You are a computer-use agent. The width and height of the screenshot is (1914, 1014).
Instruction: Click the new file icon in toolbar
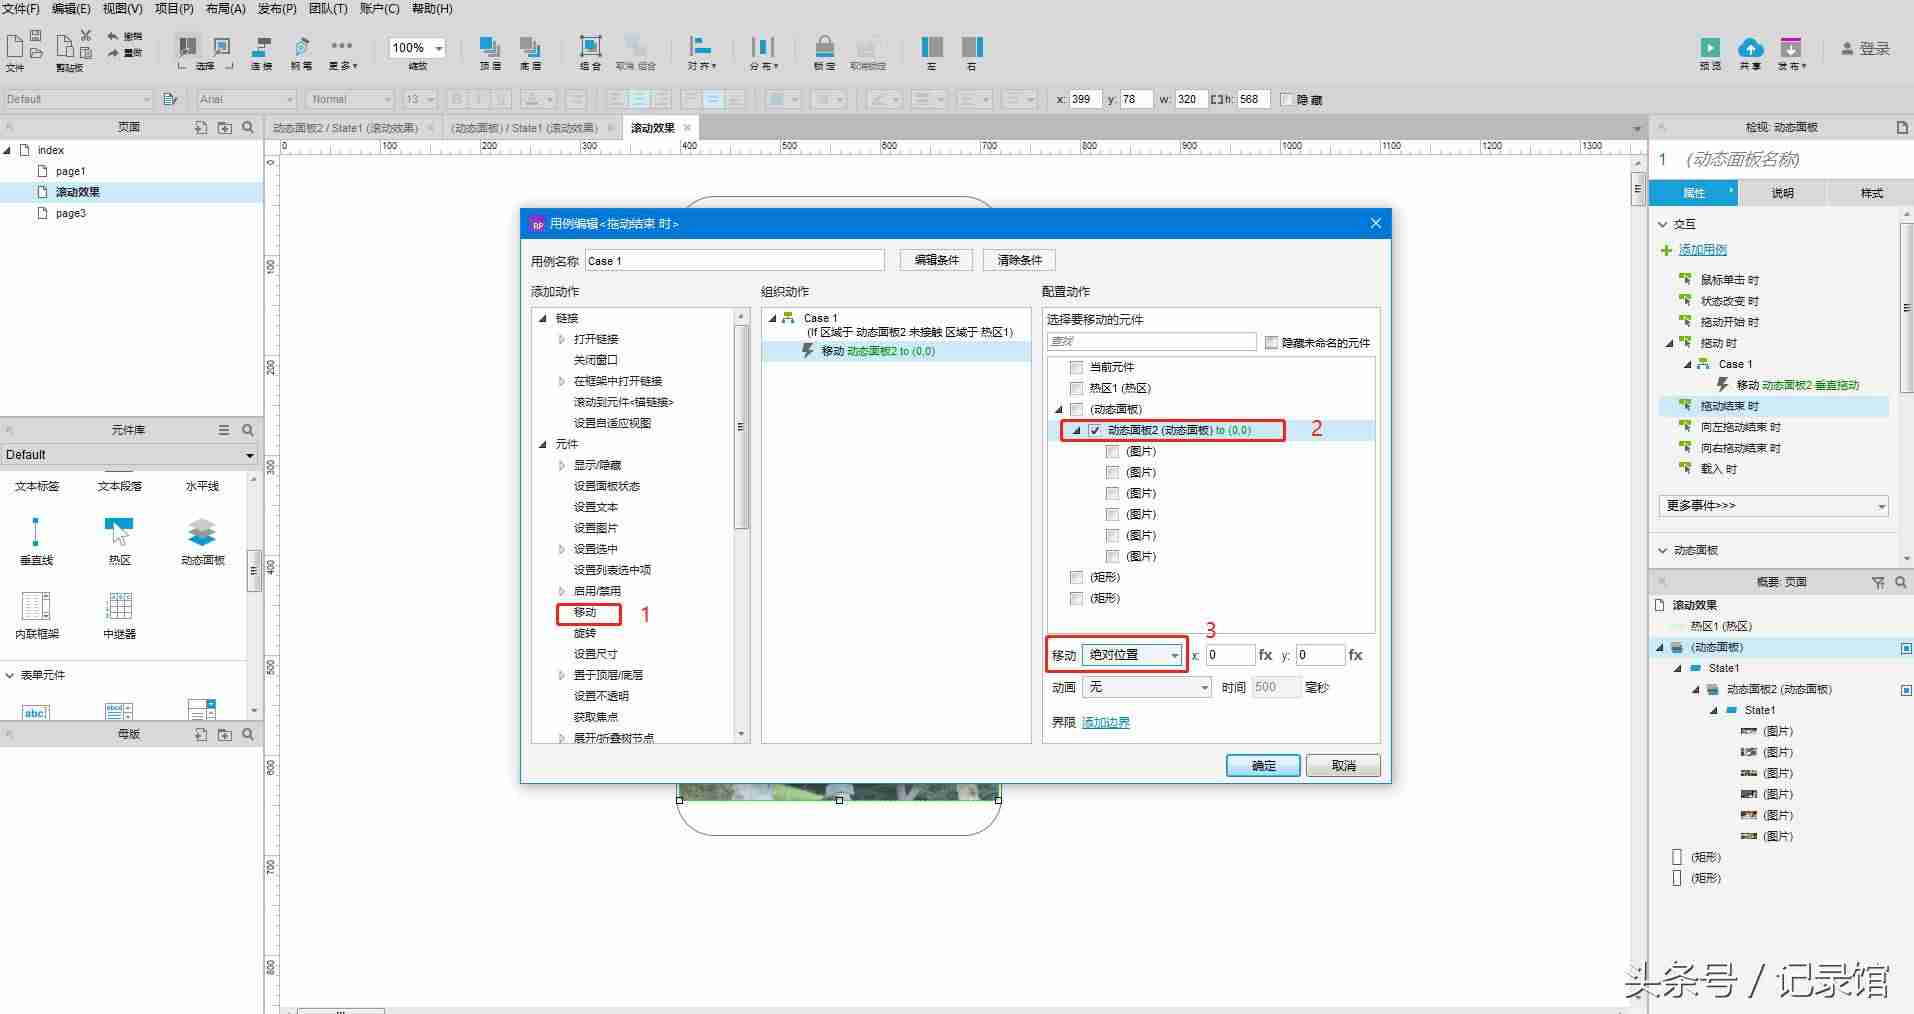tap(14, 46)
